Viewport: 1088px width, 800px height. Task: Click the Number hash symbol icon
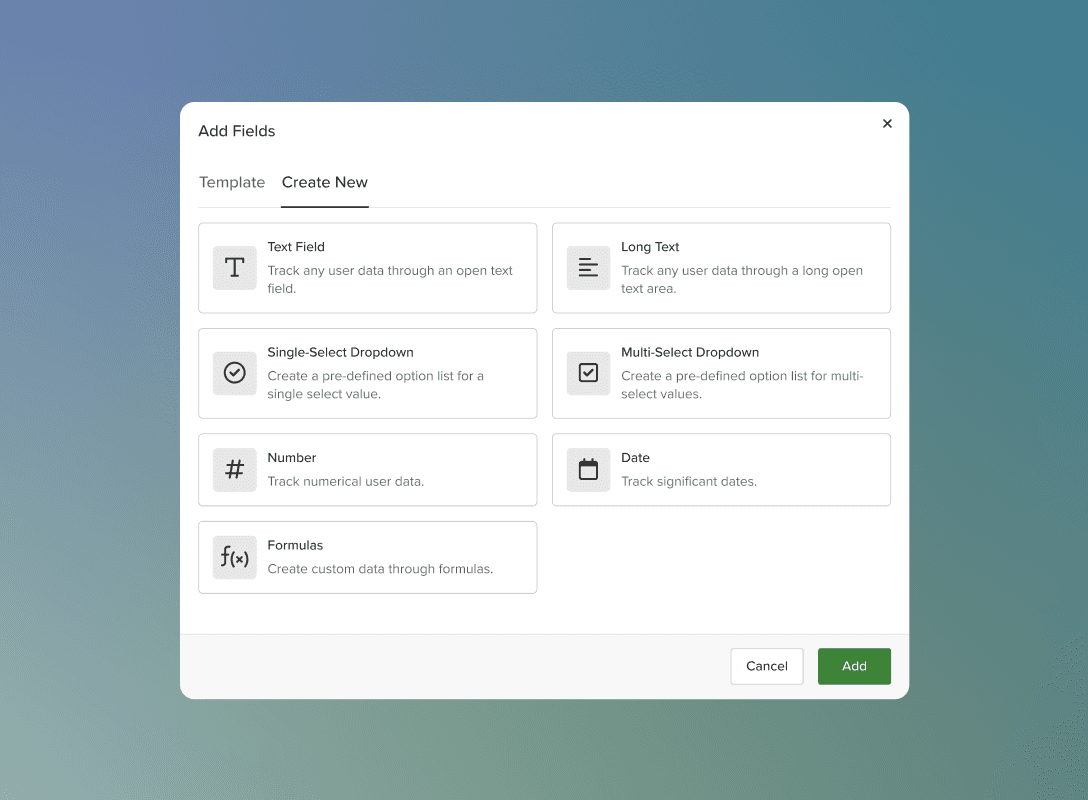pos(234,470)
